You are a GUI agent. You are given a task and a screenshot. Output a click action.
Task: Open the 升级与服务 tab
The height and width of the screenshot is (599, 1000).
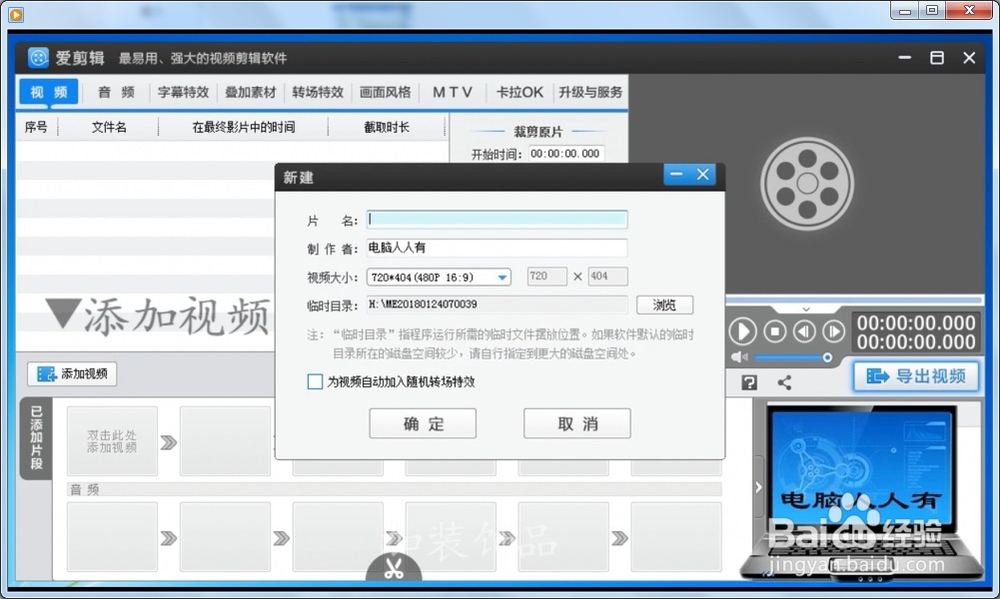pyautogui.click(x=591, y=92)
